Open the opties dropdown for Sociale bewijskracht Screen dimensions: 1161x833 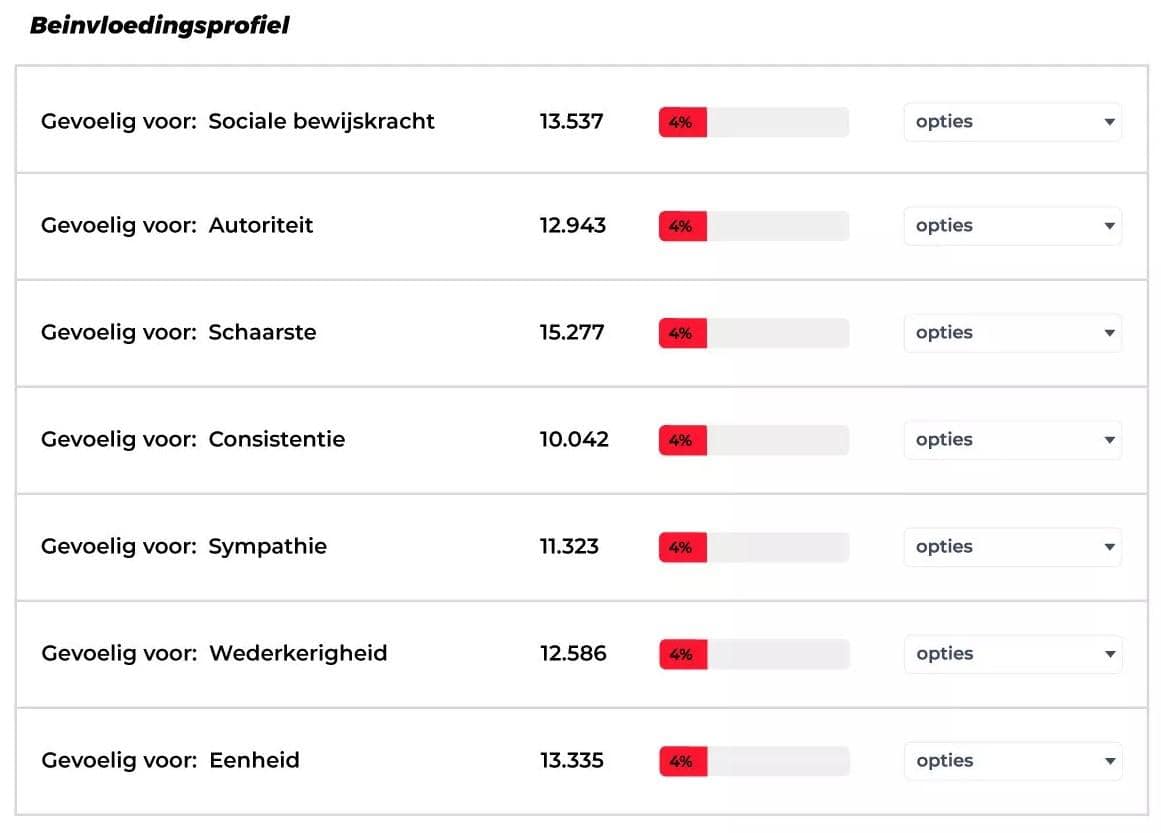[x=1012, y=122]
